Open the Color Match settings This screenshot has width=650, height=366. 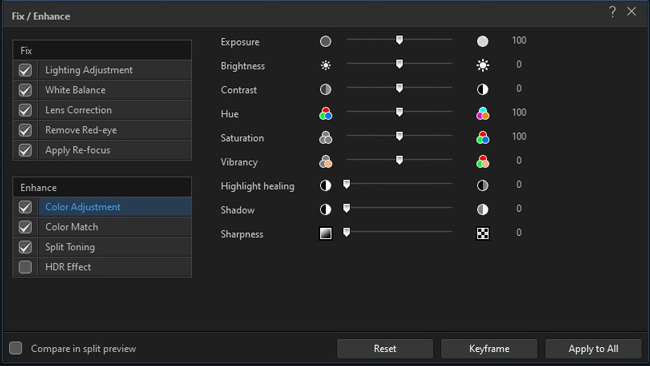[115, 227]
